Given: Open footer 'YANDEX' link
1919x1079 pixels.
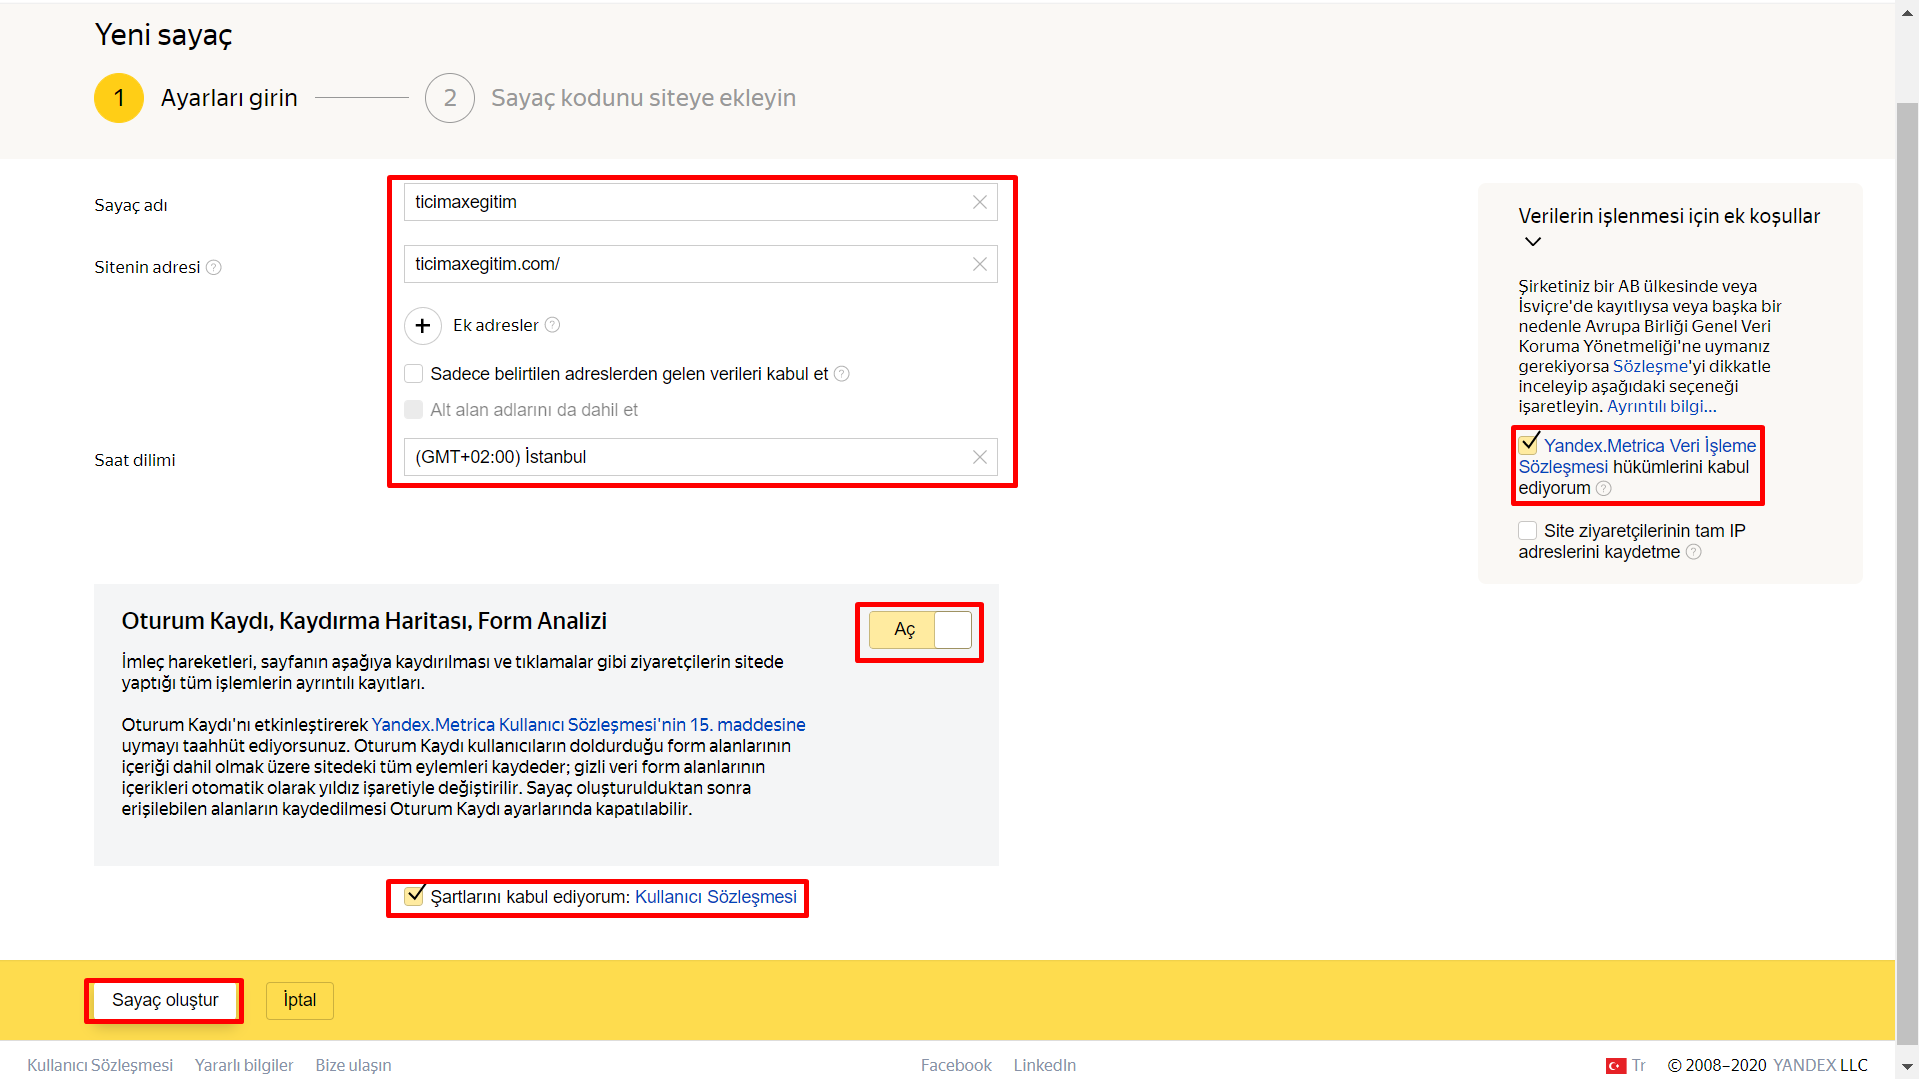Looking at the screenshot, I should tap(1804, 1066).
